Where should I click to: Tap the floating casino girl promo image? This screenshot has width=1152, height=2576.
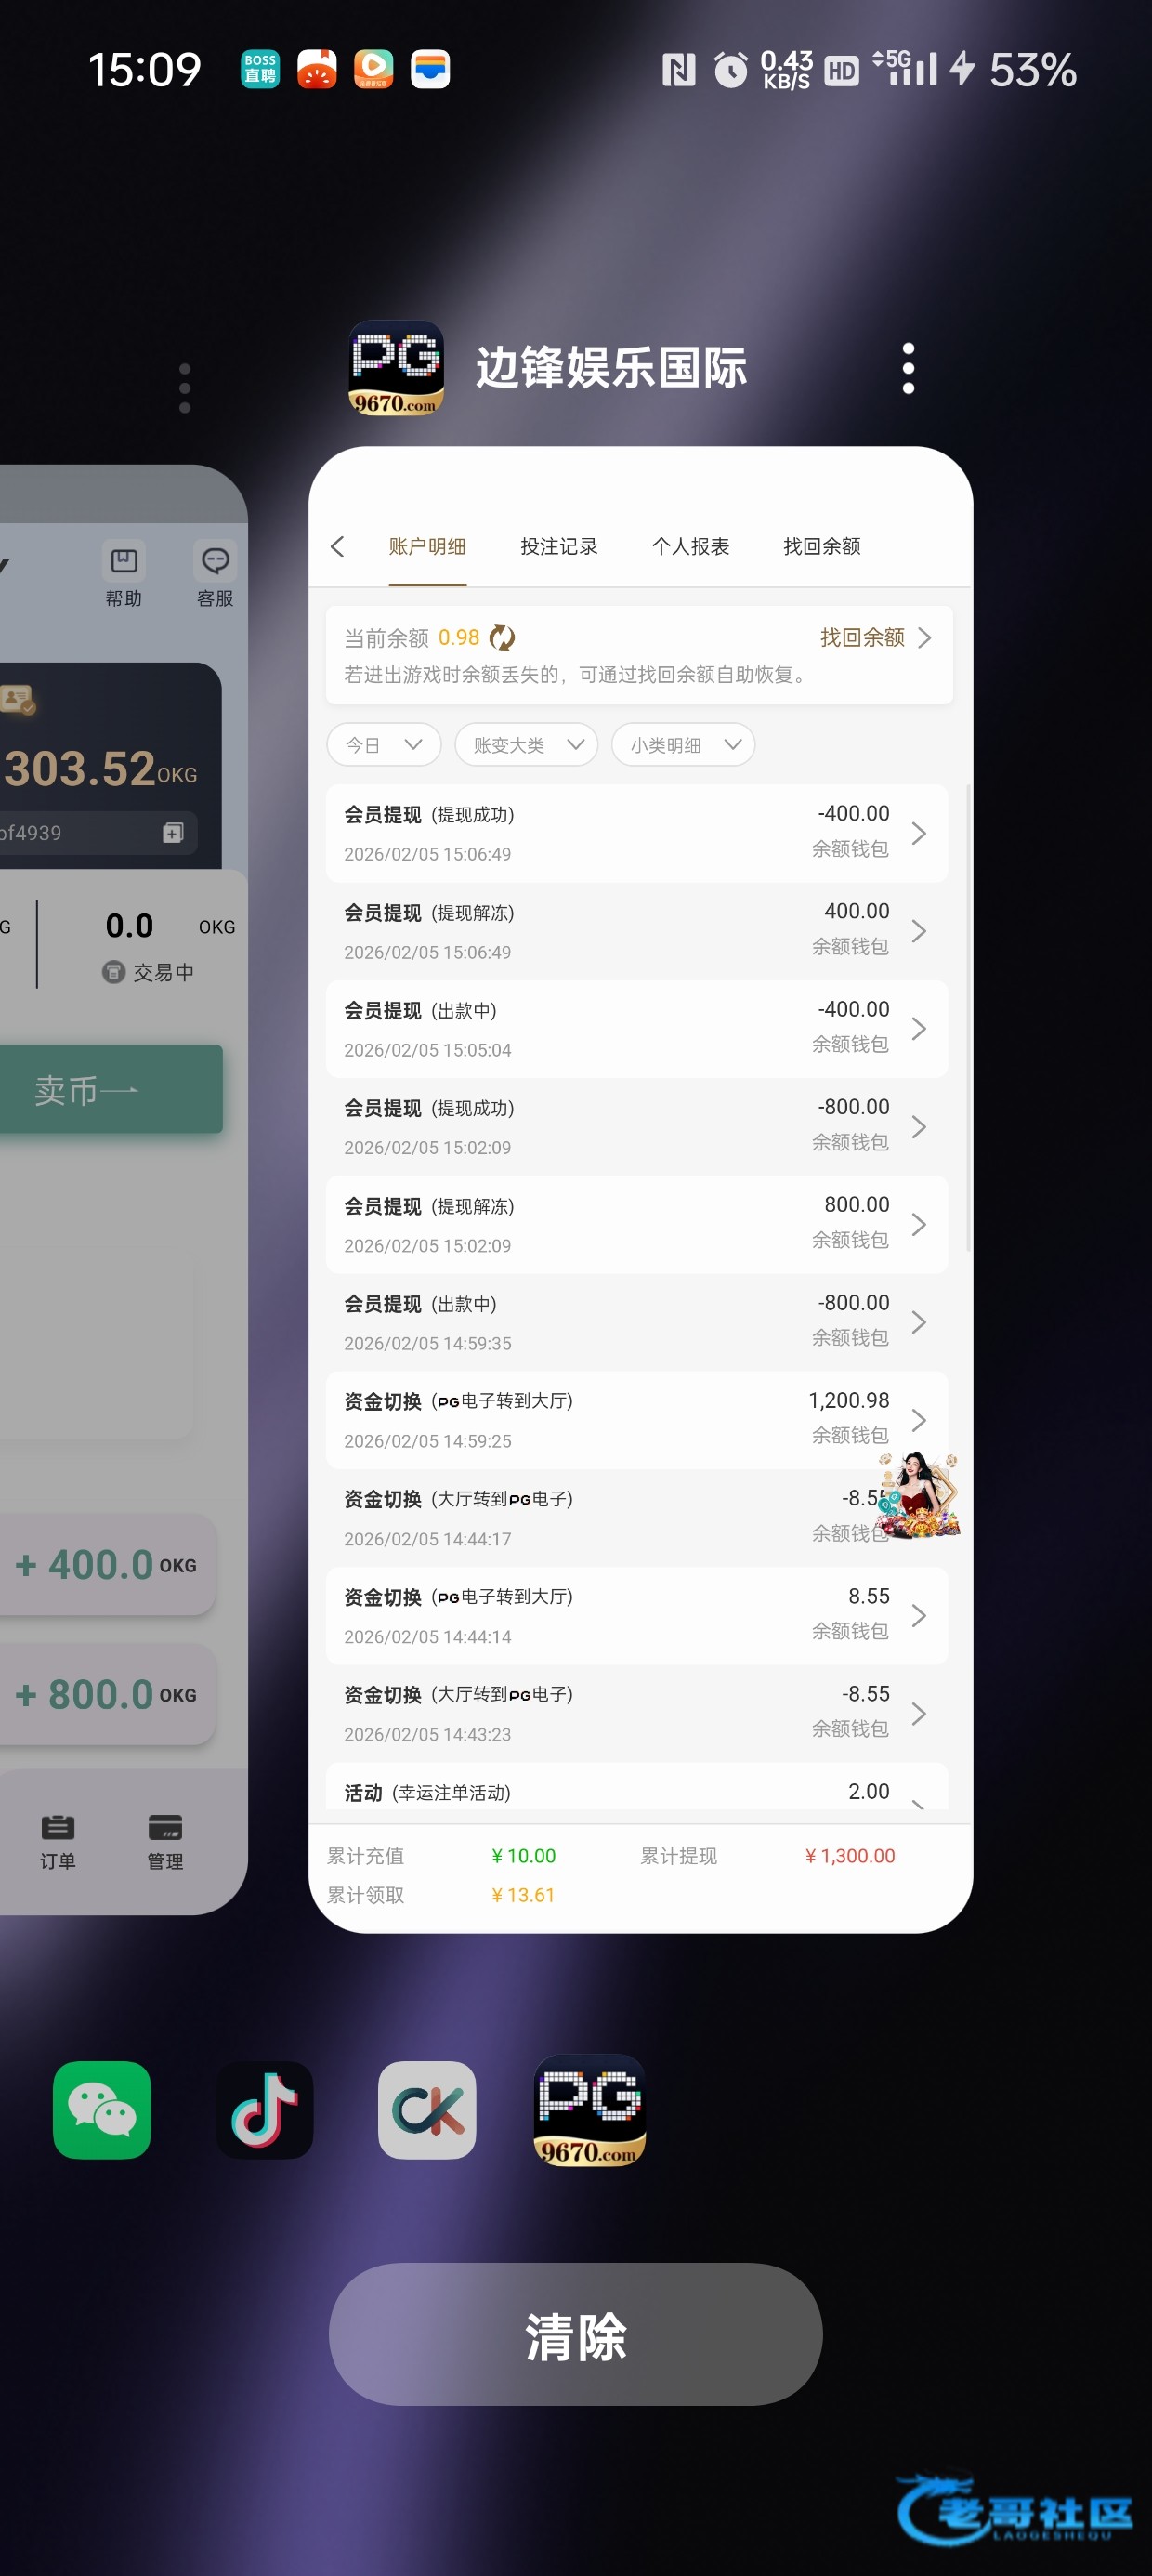tap(919, 1495)
